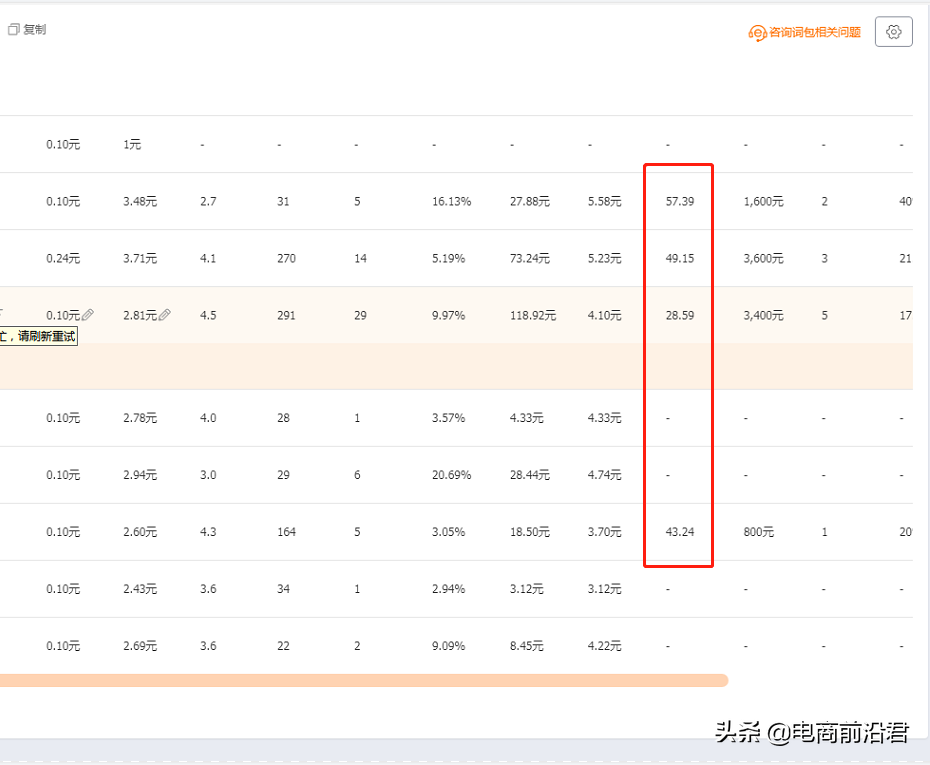Select the 43.24 cell
The height and width of the screenshot is (765, 930).
point(680,532)
